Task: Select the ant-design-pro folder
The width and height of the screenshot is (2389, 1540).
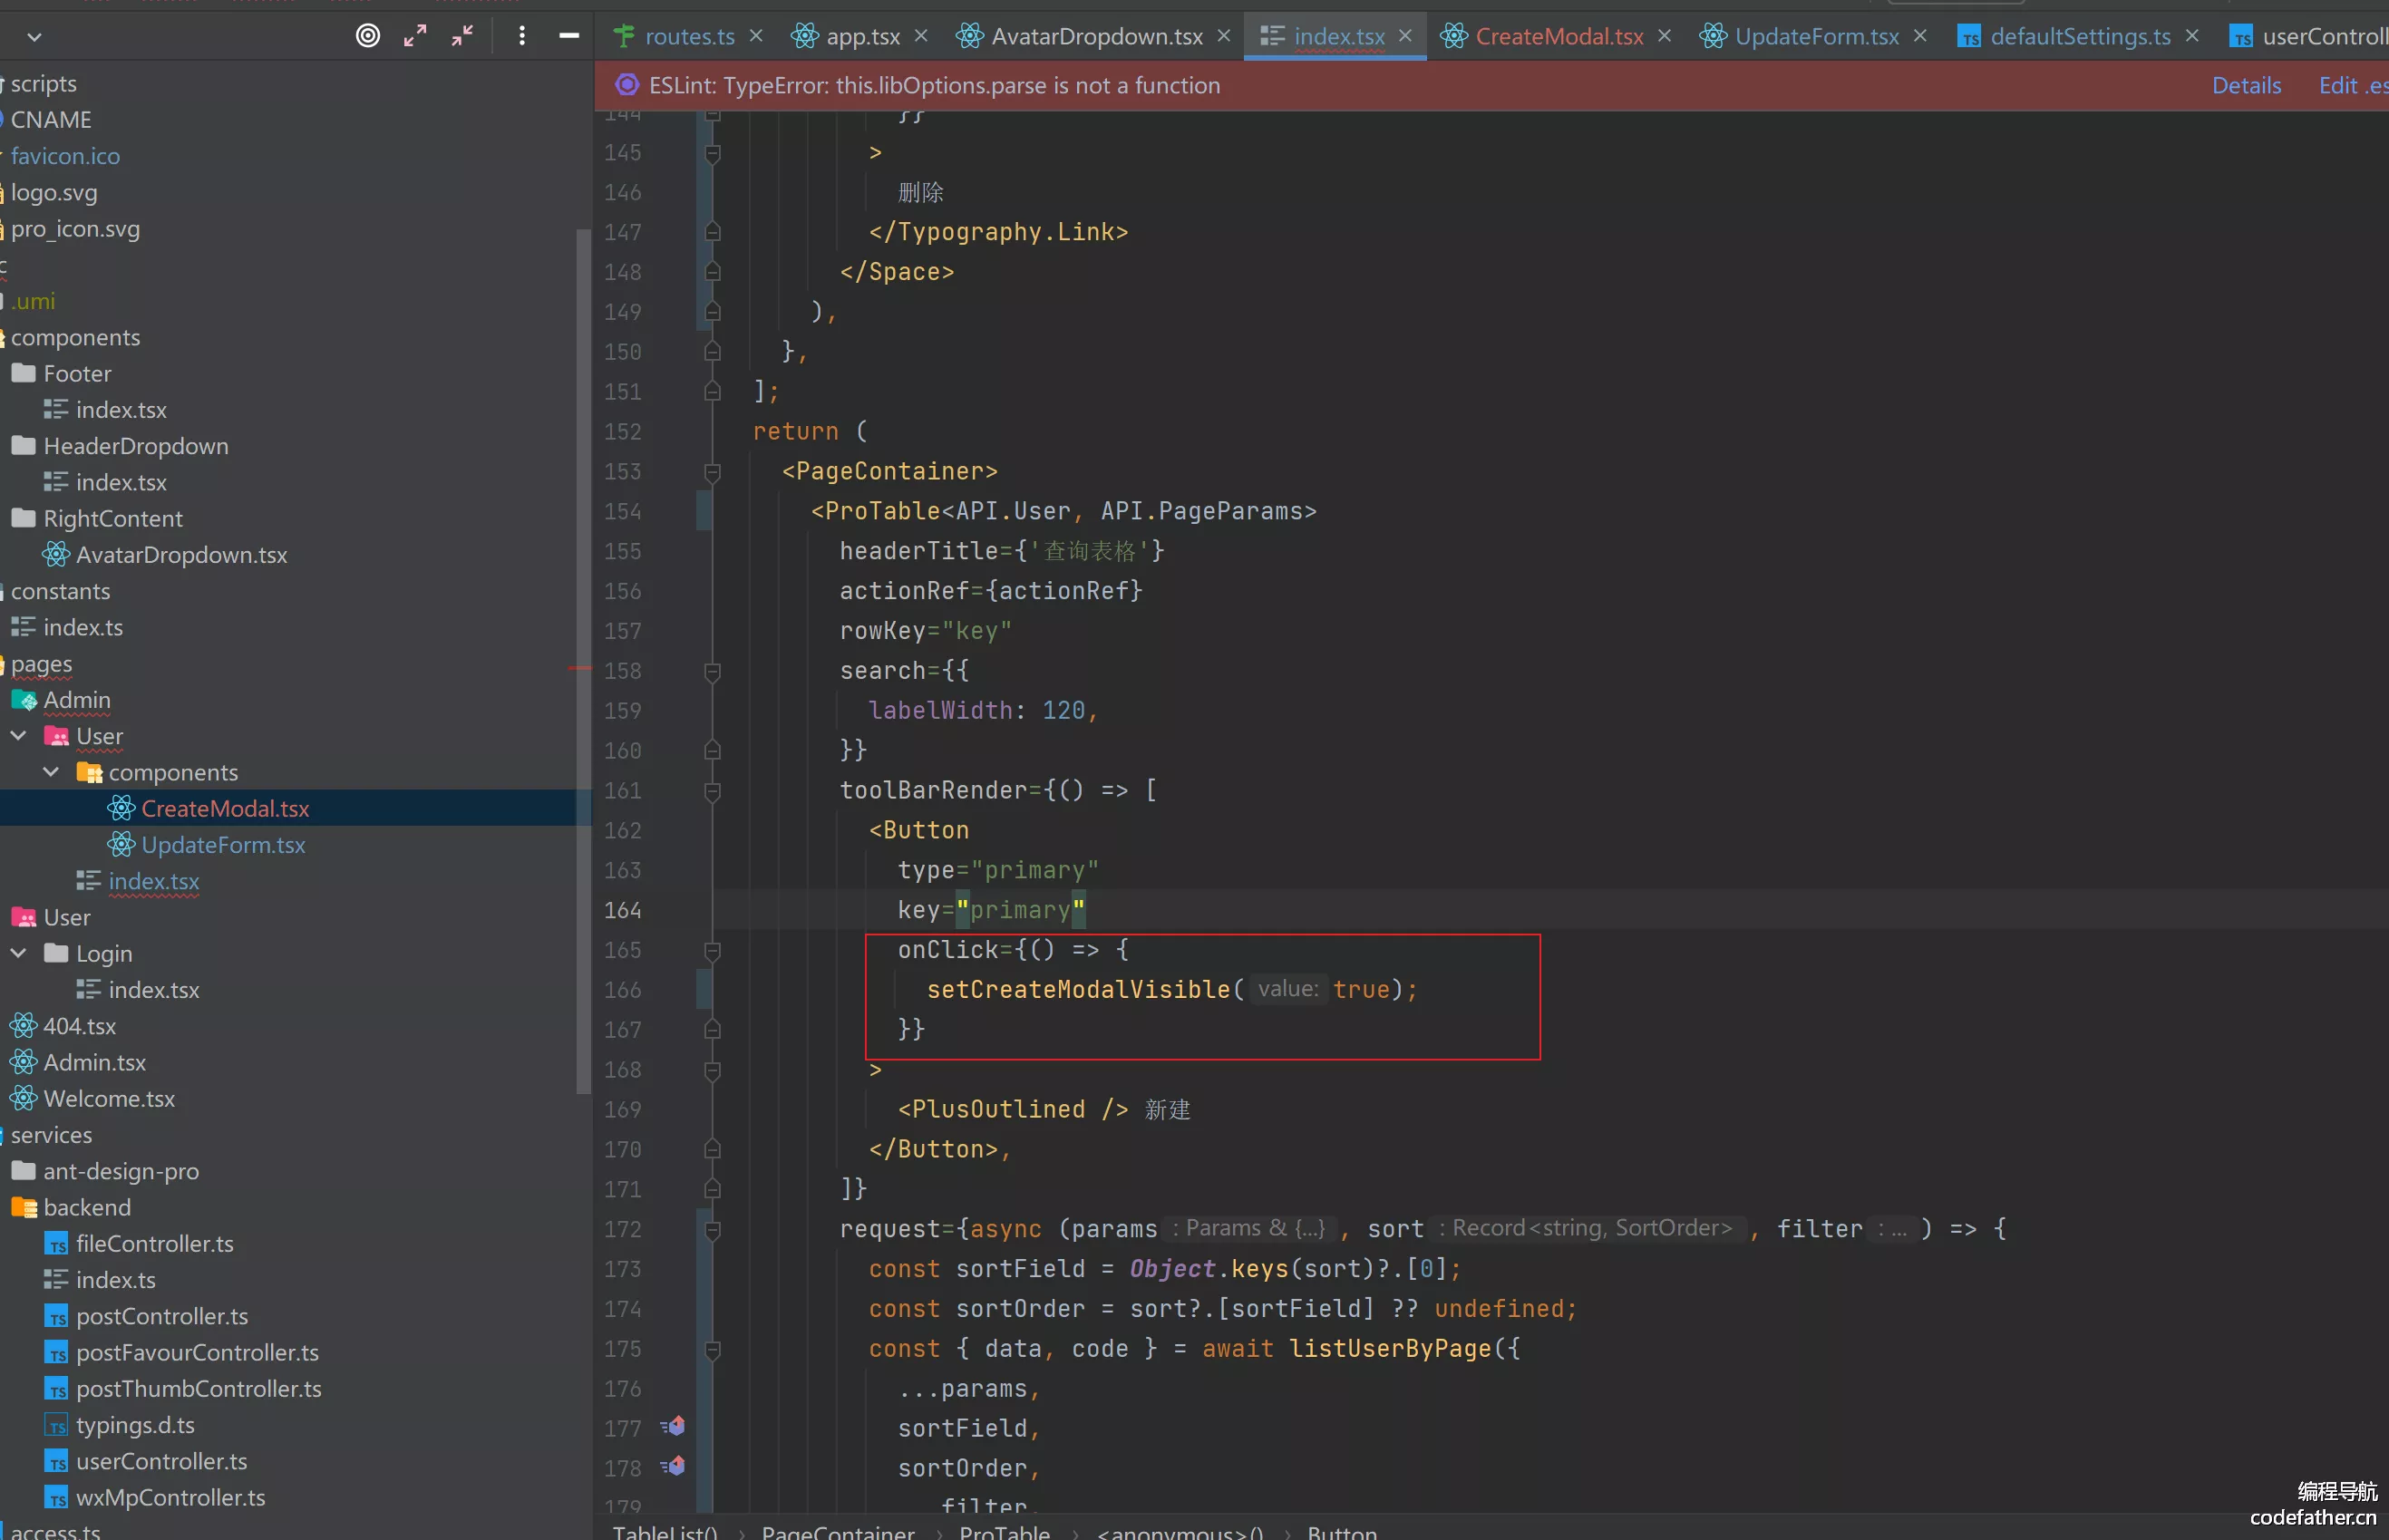Action: point(120,1171)
